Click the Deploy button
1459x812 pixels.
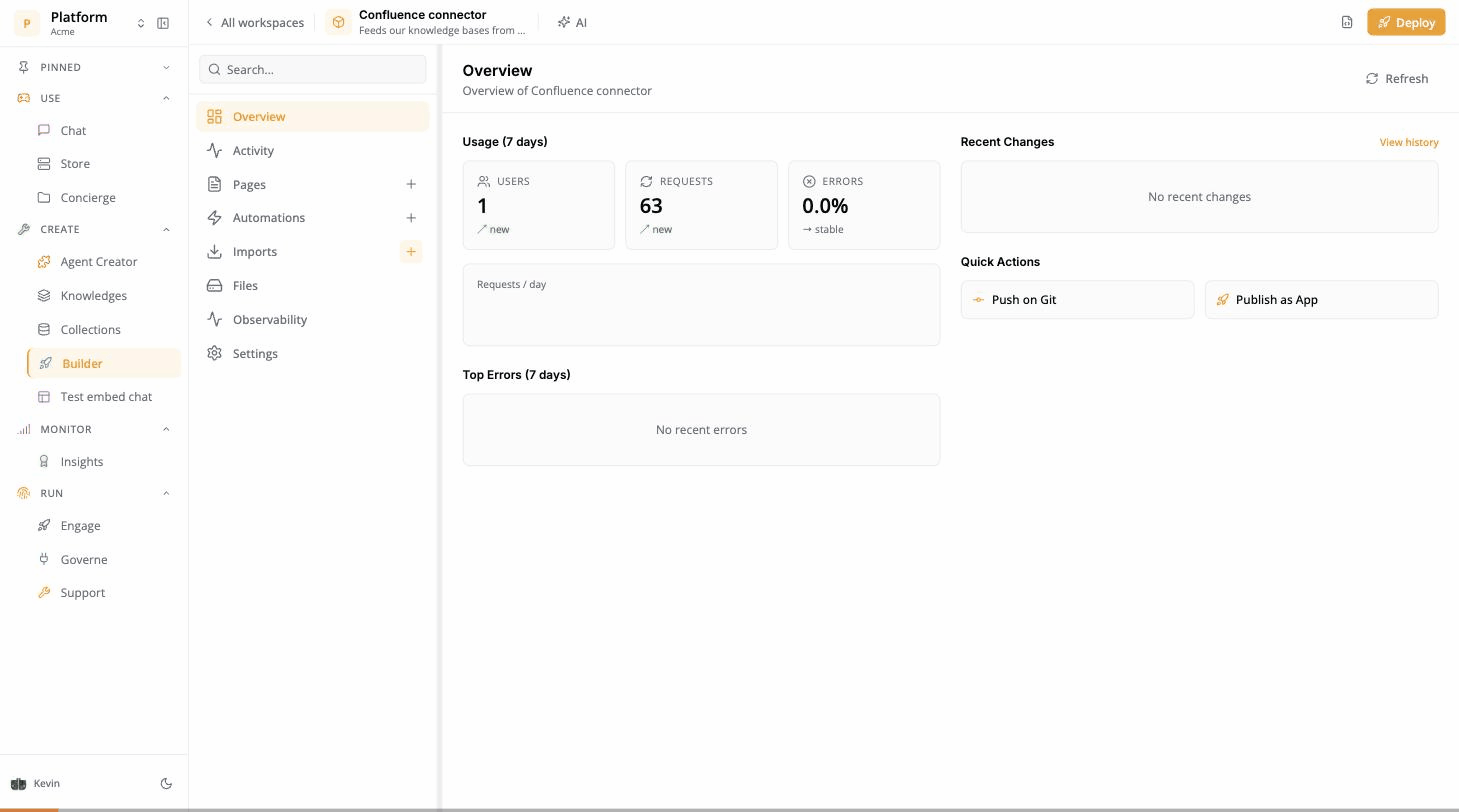[x=1406, y=22]
